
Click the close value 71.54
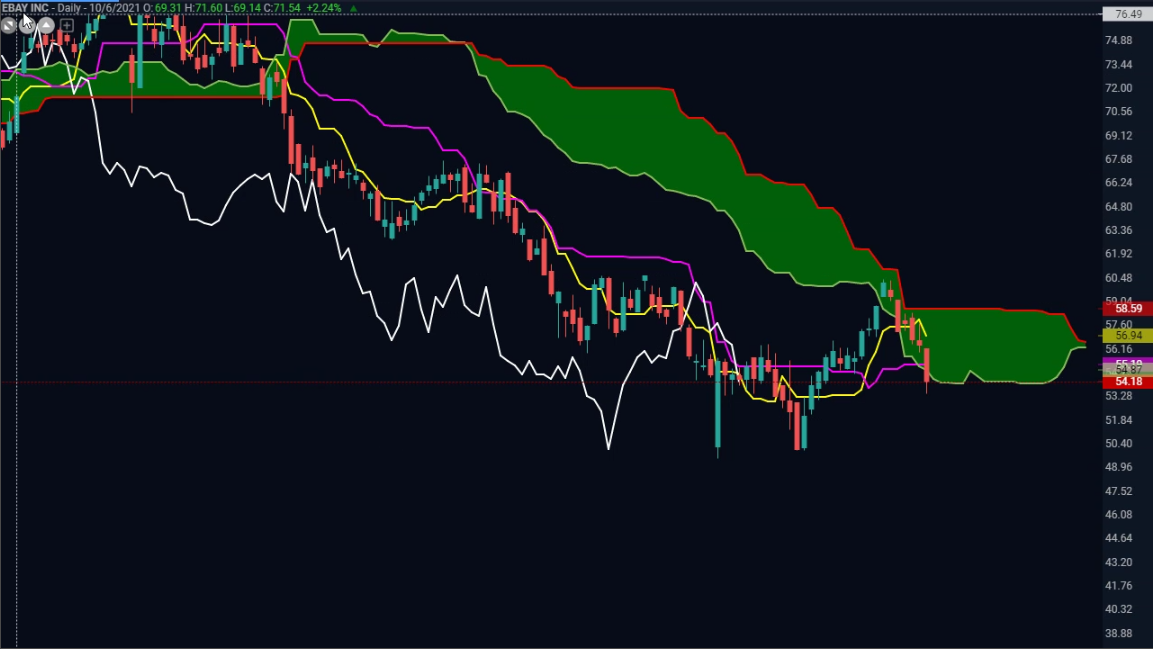click(x=287, y=8)
